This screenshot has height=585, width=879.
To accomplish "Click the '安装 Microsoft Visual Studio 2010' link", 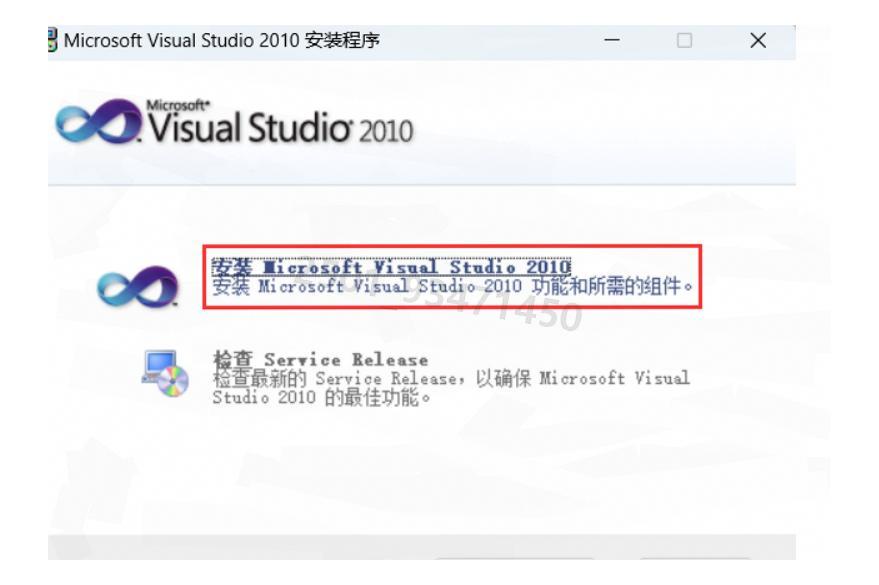I will click(x=391, y=267).
